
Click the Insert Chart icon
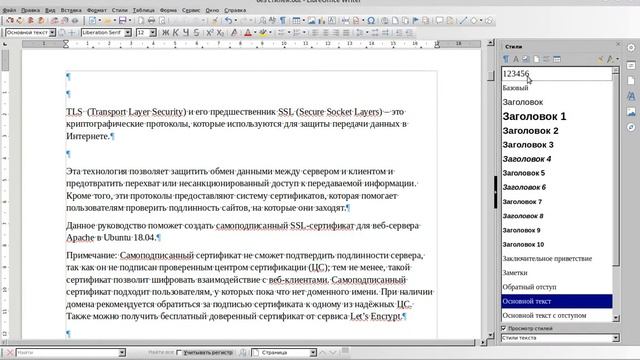[322, 20]
